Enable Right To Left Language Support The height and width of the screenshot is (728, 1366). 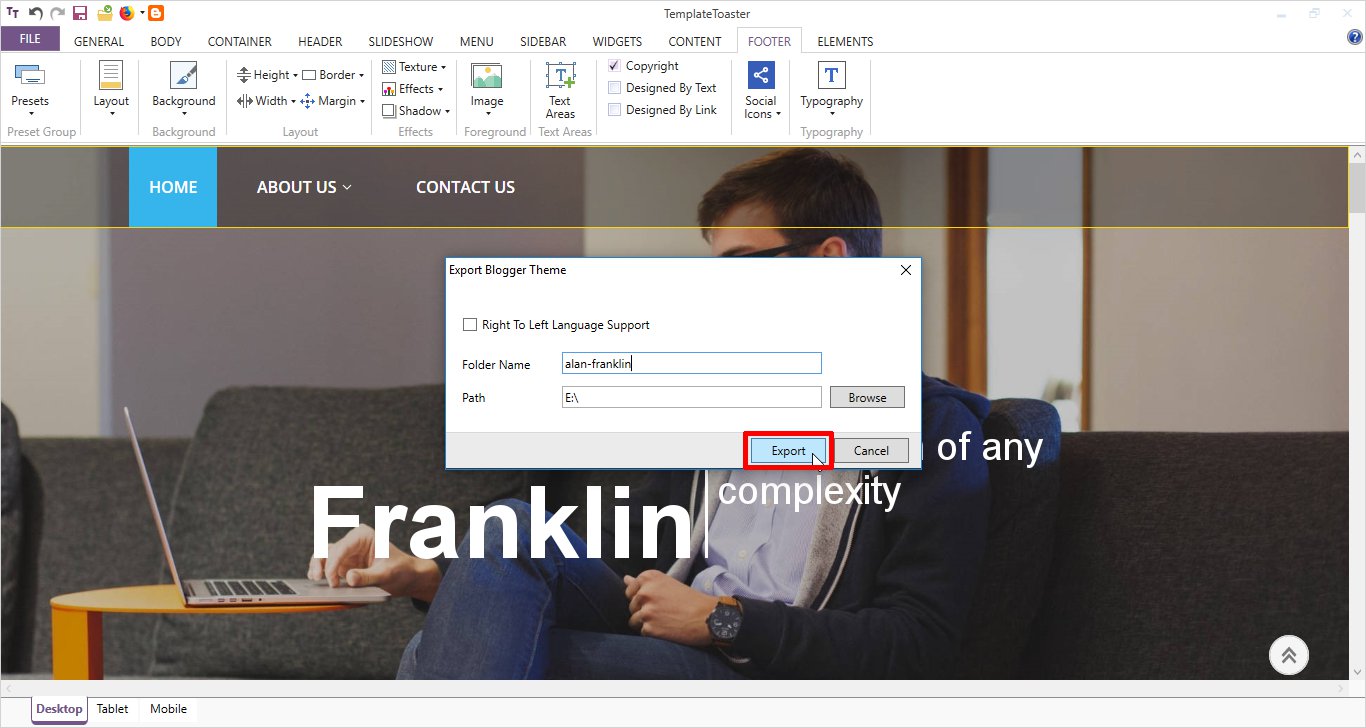[x=470, y=325]
